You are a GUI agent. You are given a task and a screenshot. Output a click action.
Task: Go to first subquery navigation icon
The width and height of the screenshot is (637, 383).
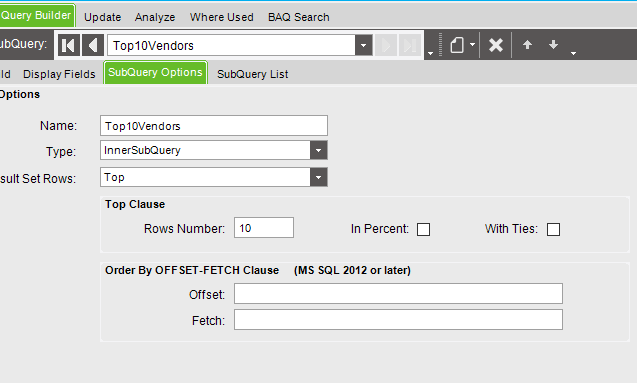[69, 45]
